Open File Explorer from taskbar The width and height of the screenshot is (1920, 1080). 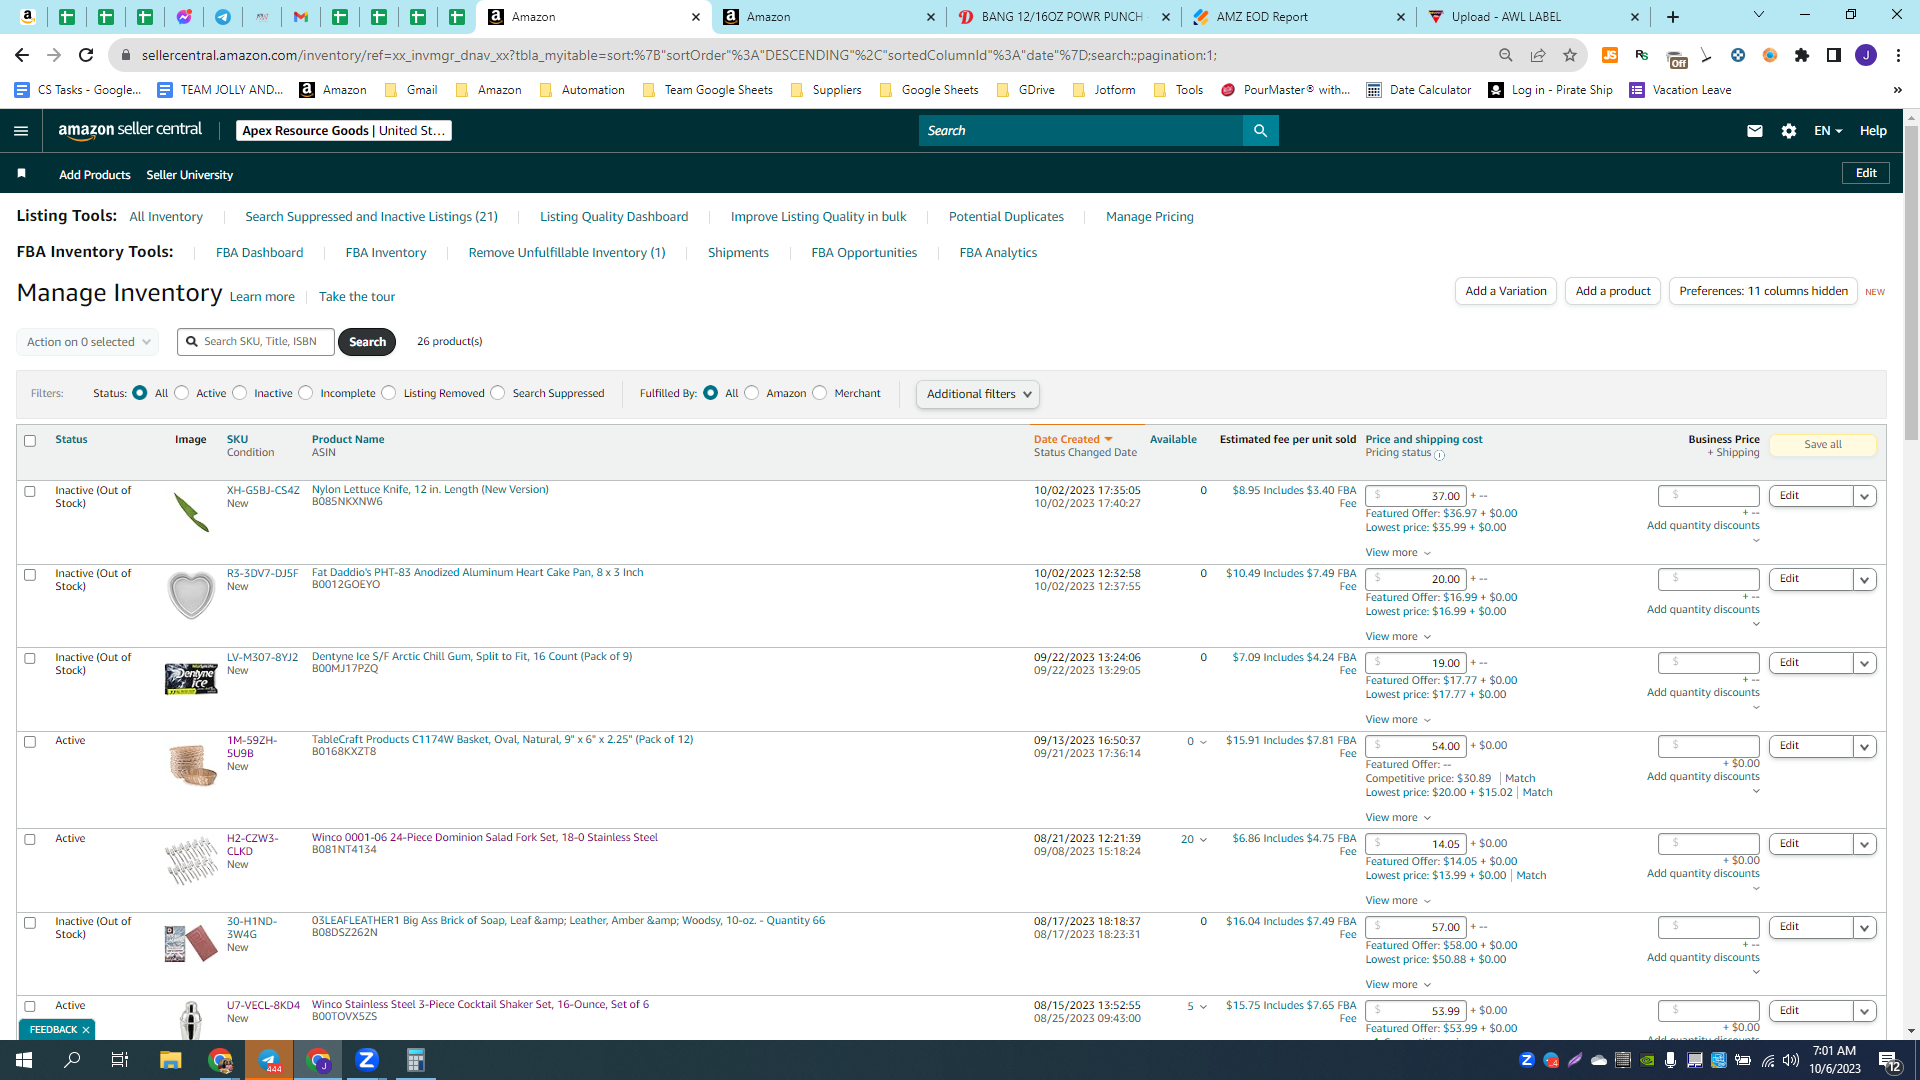[170, 1060]
